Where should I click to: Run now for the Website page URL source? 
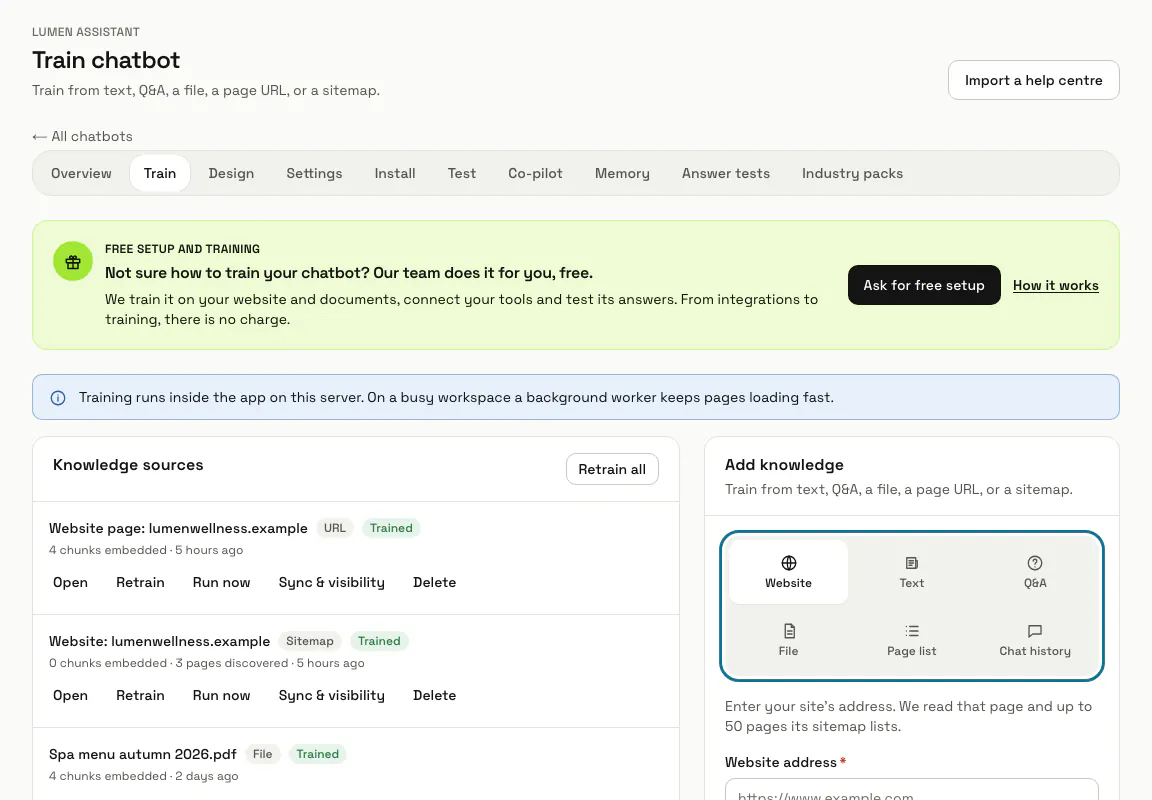coord(222,583)
